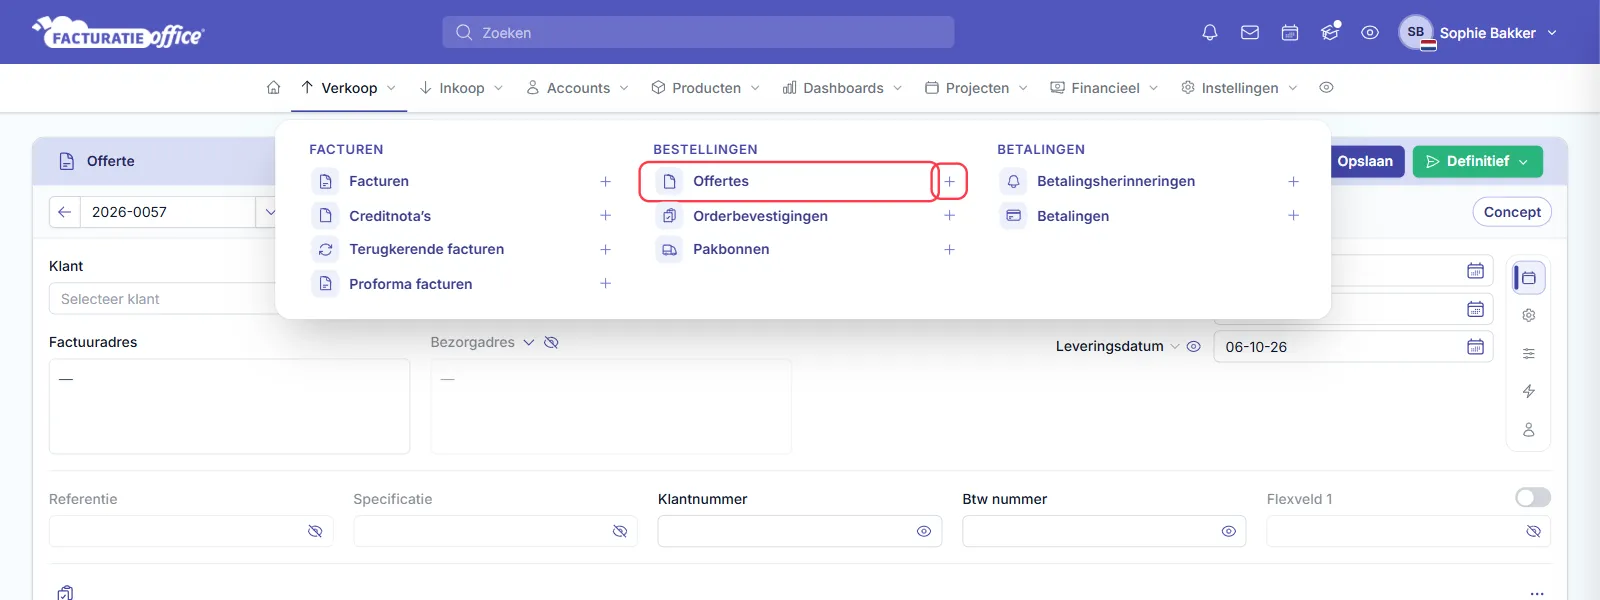
Task: Click the Leveringsdatum field 06-10-26
Action: click(x=1353, y=347)
